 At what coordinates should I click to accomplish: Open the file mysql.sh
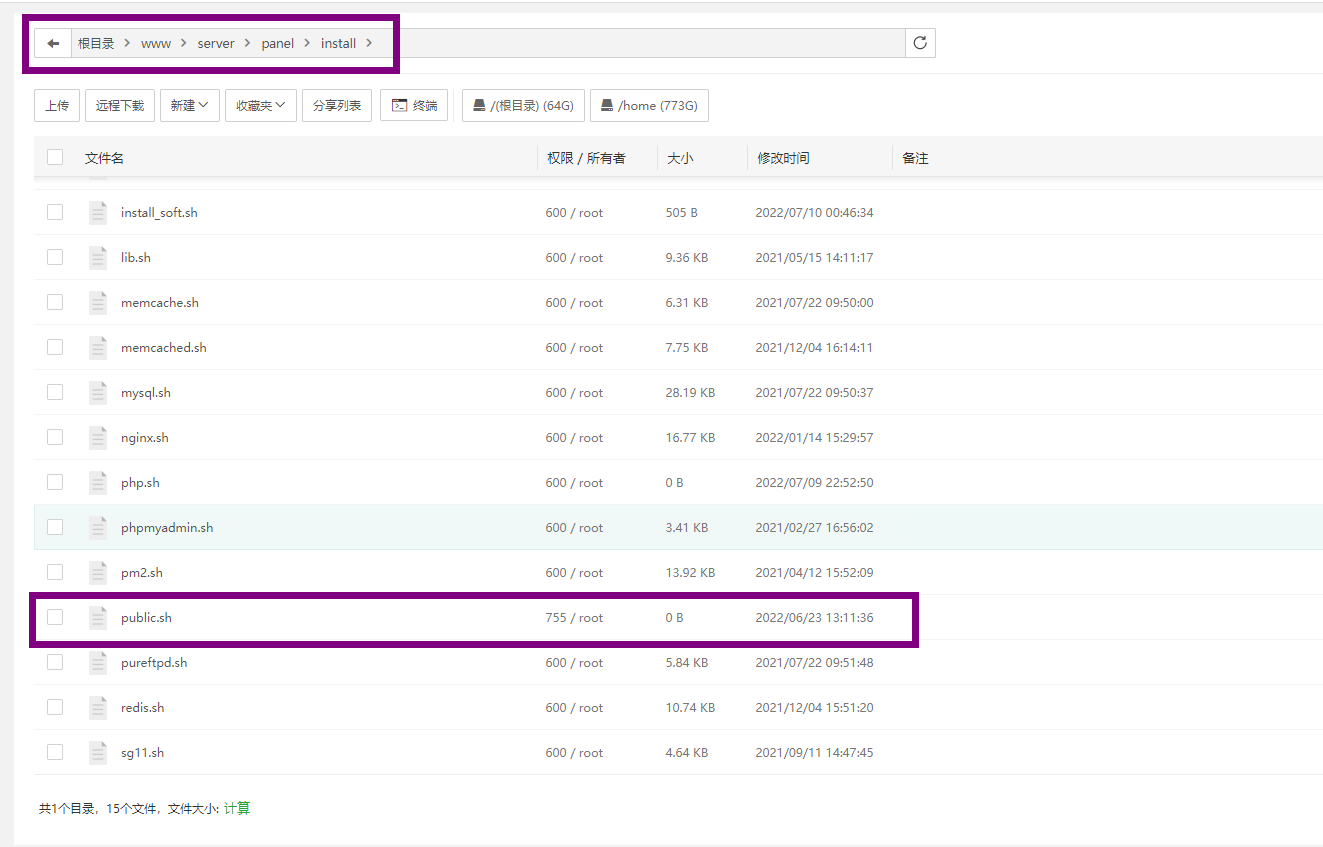(146, 392)
